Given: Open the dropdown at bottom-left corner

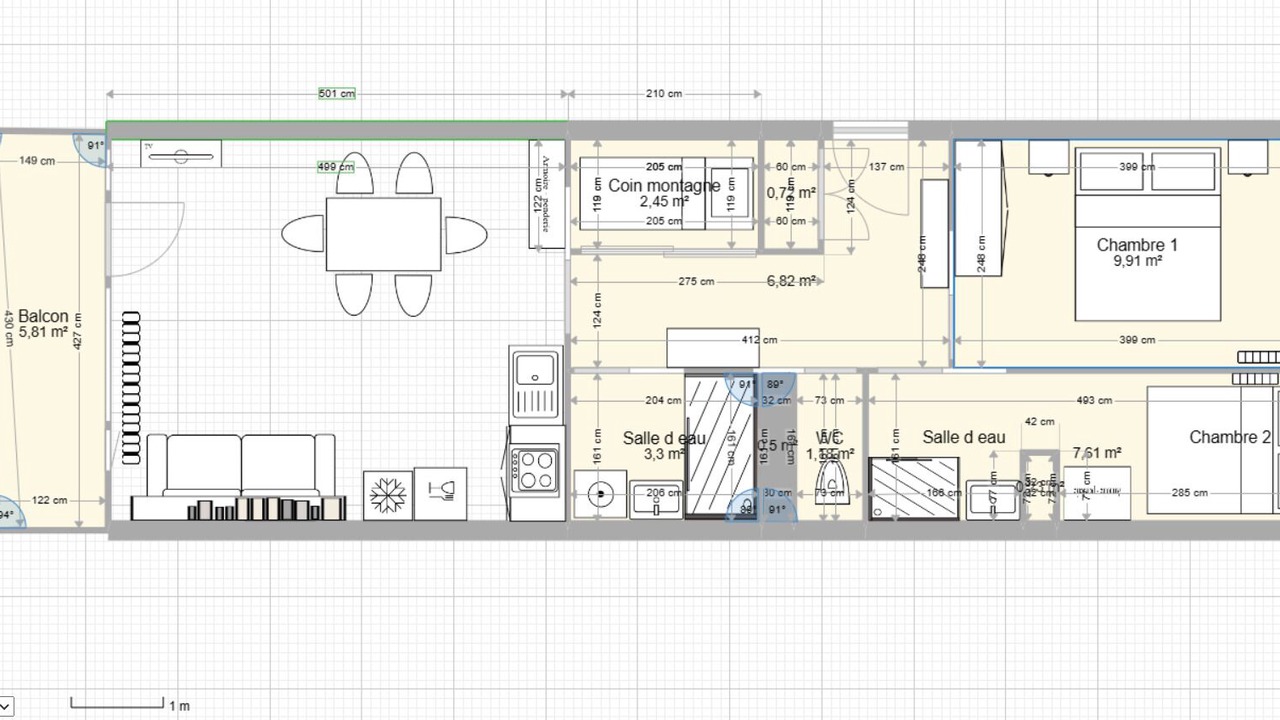Looking at the screenshot, I should coord(5,707).
